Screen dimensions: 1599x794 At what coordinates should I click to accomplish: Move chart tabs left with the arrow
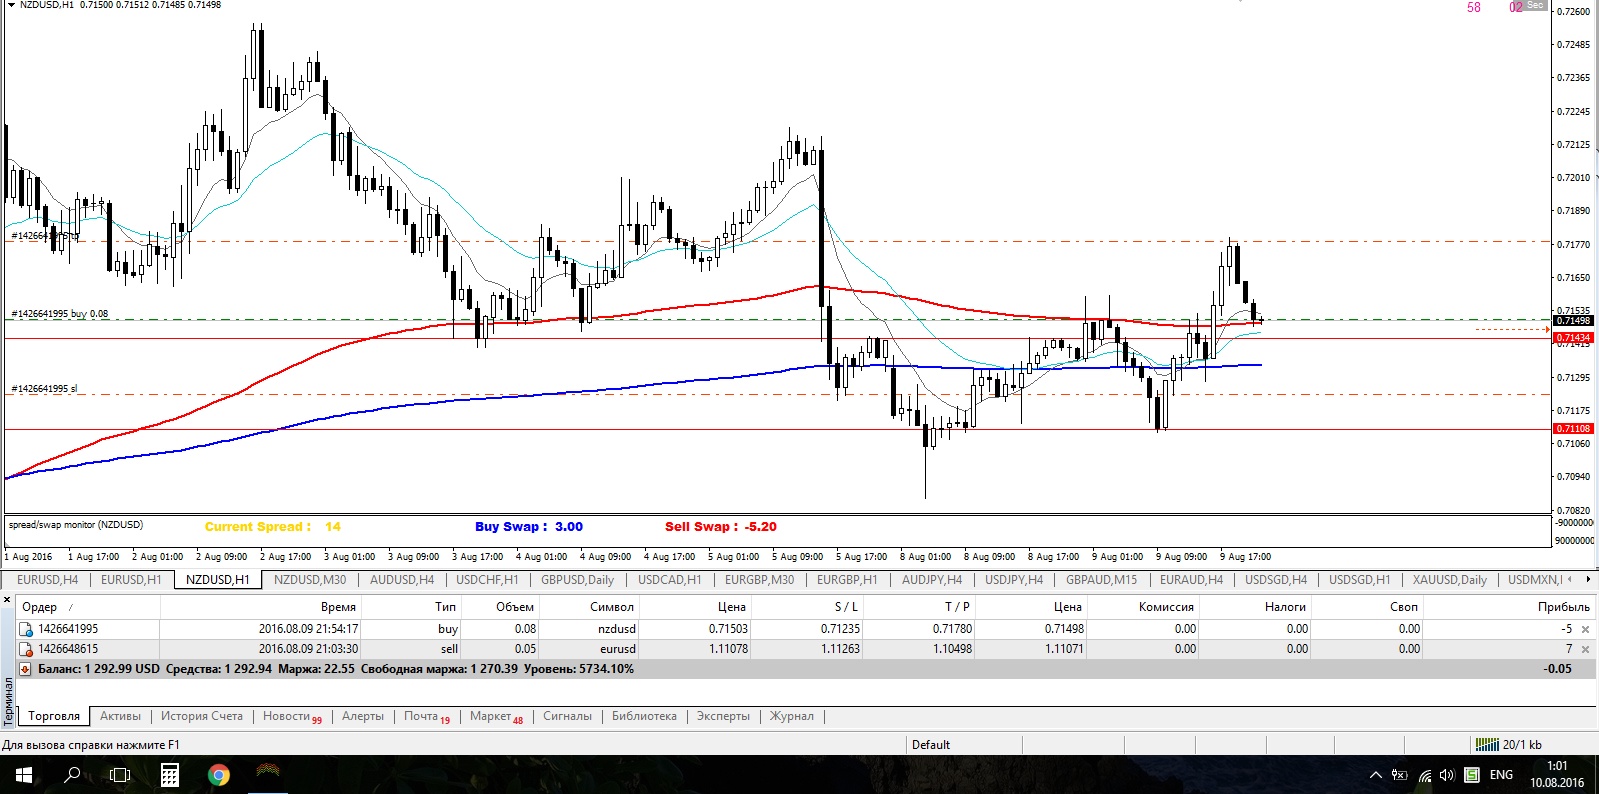[x=1571, y=579]
